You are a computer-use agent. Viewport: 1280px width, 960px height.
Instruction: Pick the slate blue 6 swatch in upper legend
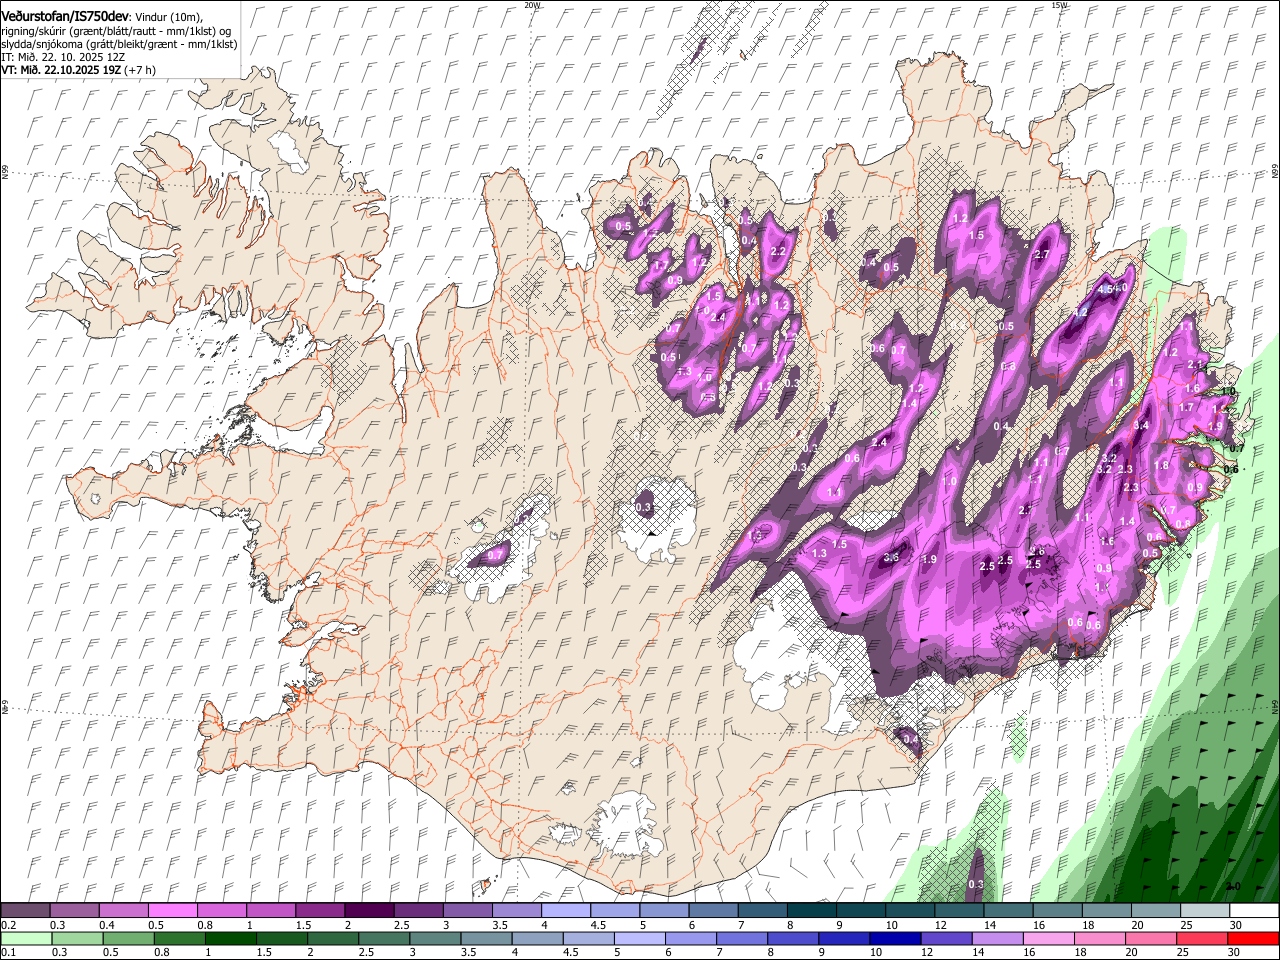[713, 911]
